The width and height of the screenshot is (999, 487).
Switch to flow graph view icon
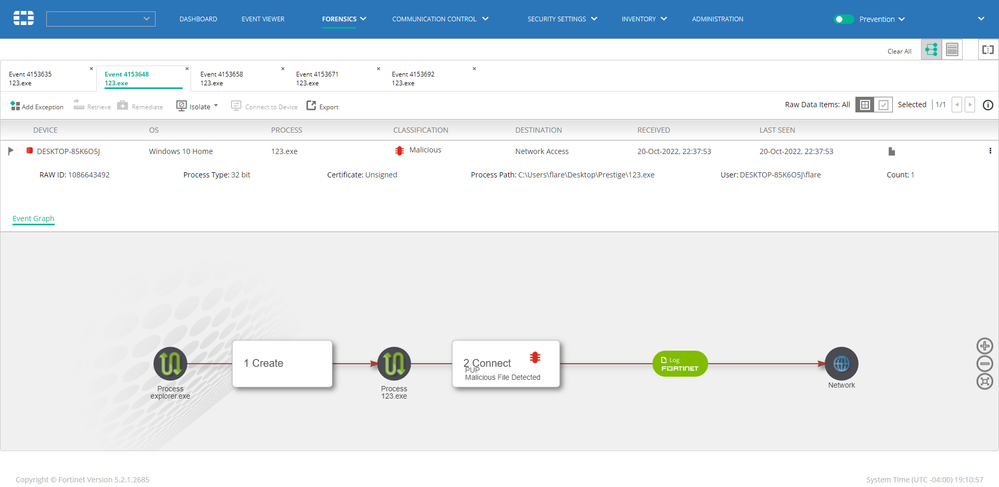coord(931,50)
